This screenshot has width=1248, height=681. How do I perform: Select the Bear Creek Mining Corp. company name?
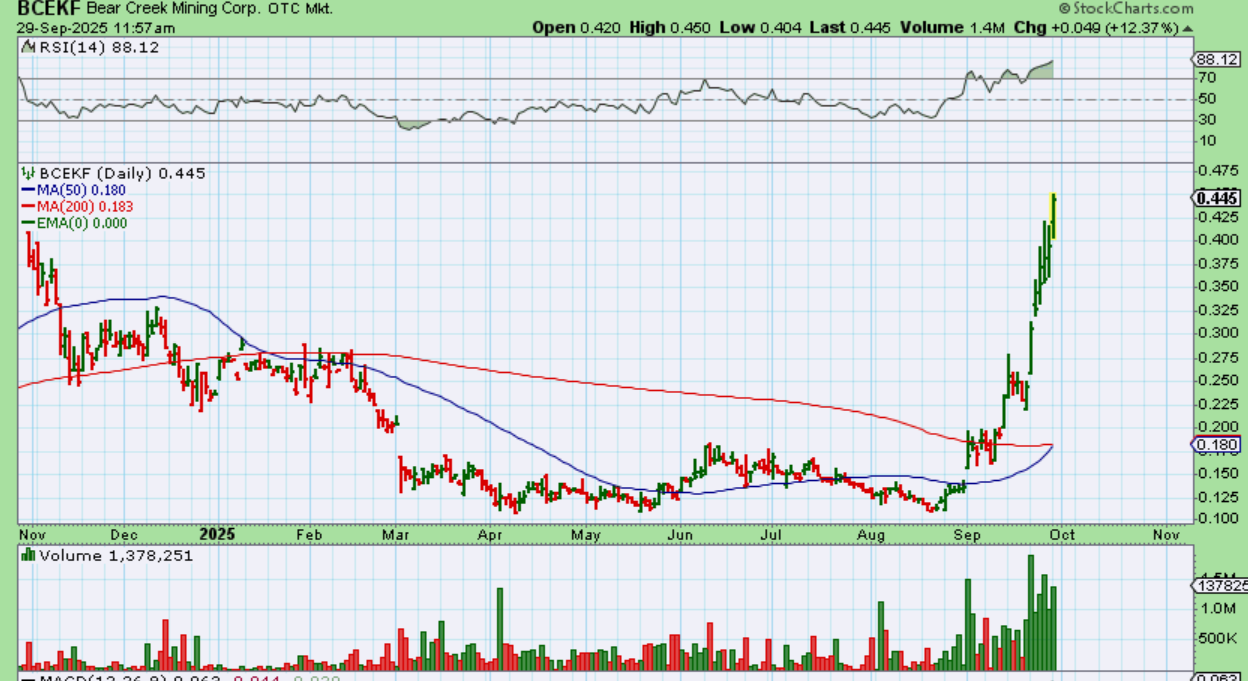pos(173,8)
